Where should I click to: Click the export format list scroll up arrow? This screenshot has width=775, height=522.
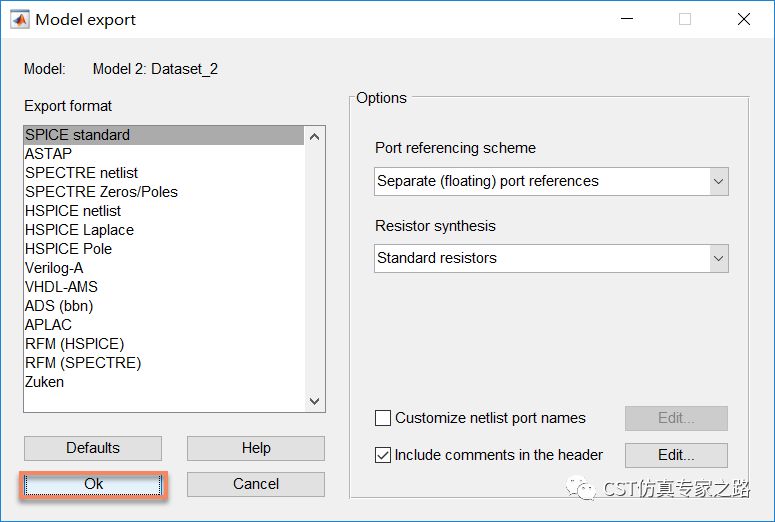click(314, 136)
